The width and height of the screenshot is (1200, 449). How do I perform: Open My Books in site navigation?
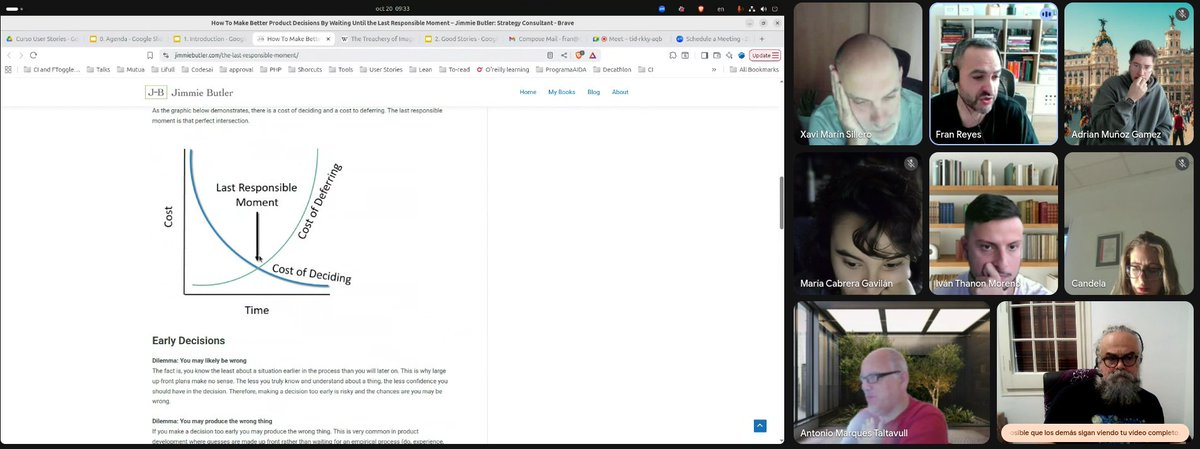561,92
